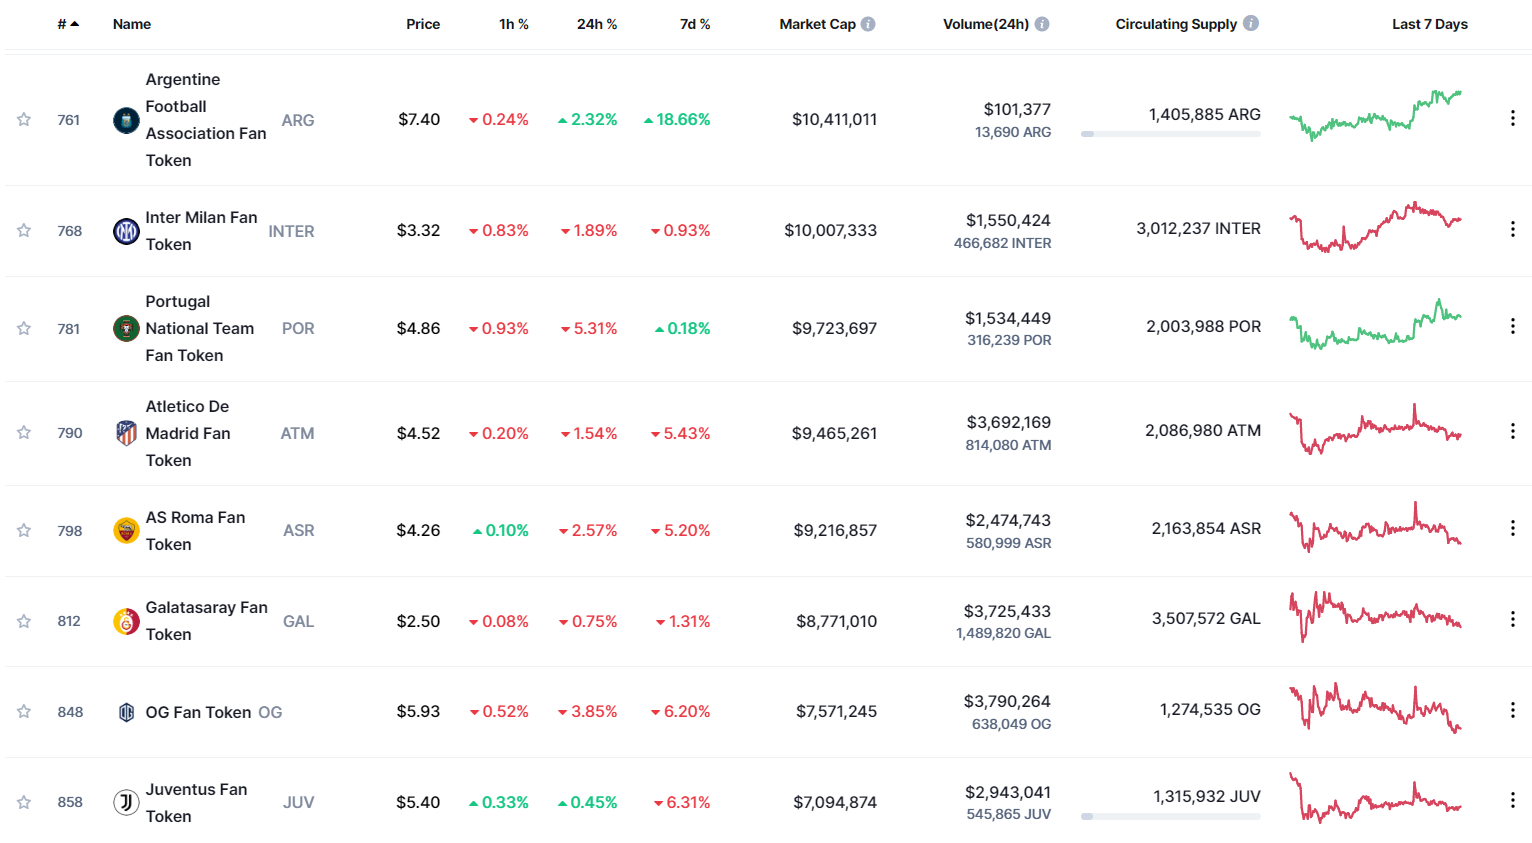This screenshot has width=1532, height=843.
Task: Sort by 7d % column header
Action: coord(695,24)
